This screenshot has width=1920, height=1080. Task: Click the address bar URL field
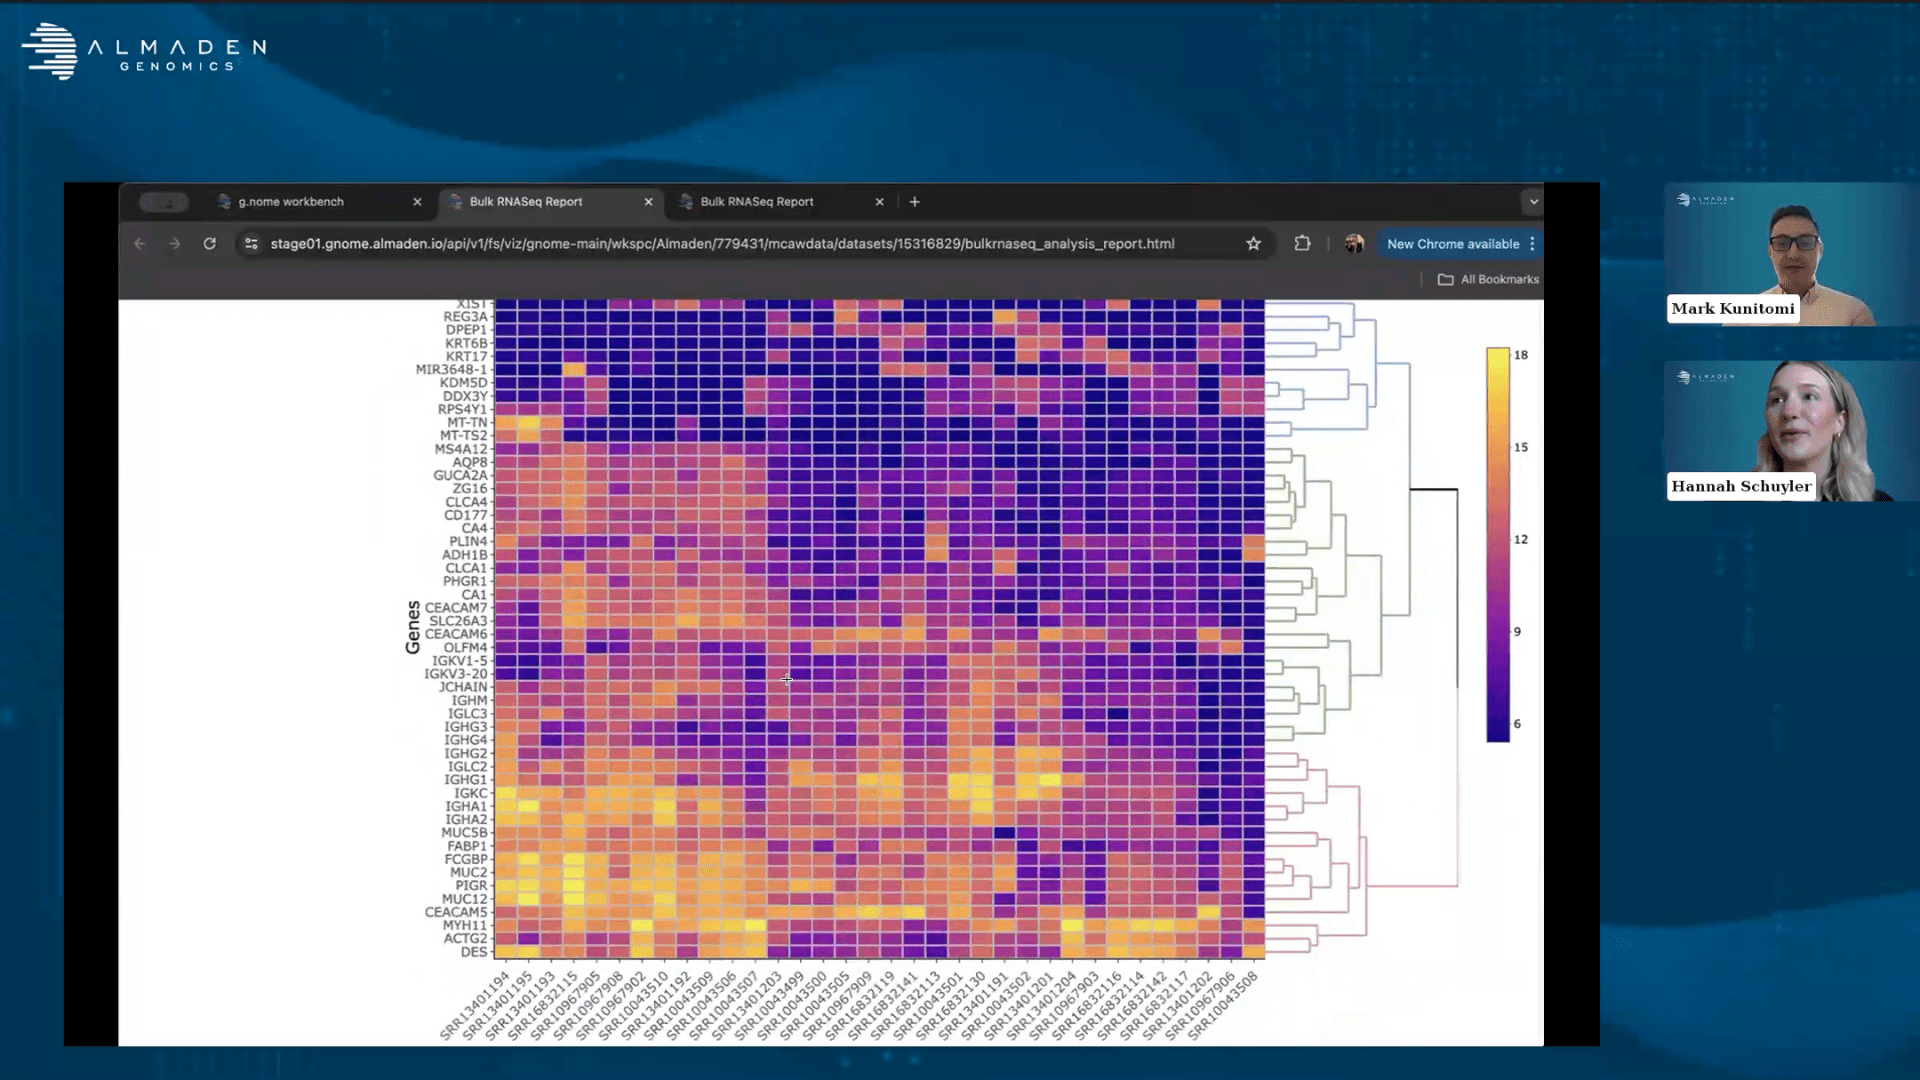(x=720, y=244)
